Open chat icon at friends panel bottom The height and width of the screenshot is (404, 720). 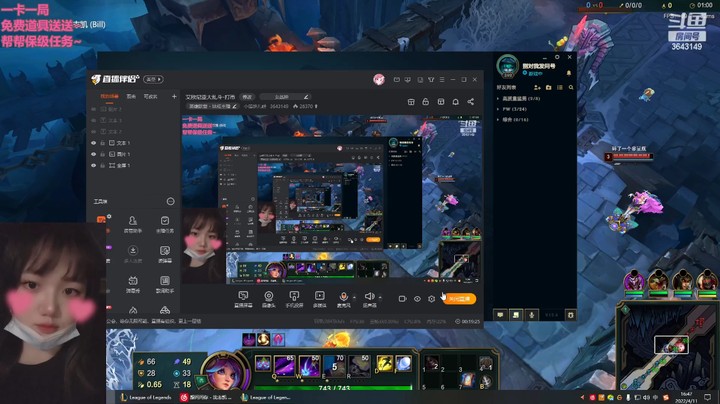pyautogui.click(x=500, y=315)
